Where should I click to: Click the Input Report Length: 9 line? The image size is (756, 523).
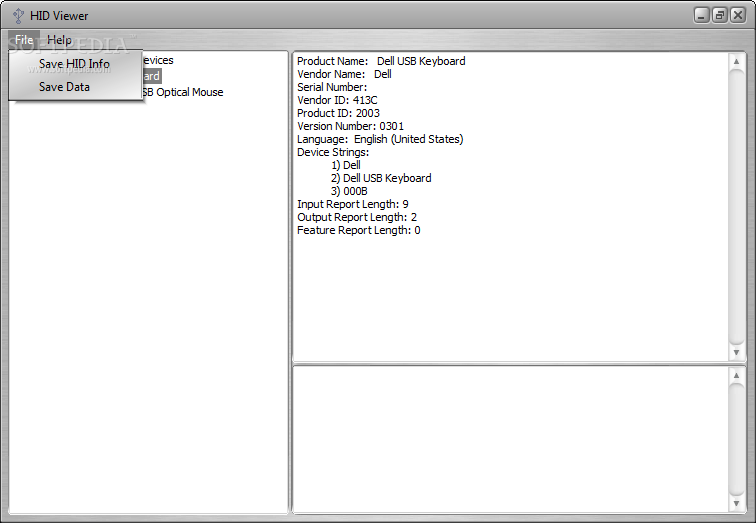coord(353,204)
